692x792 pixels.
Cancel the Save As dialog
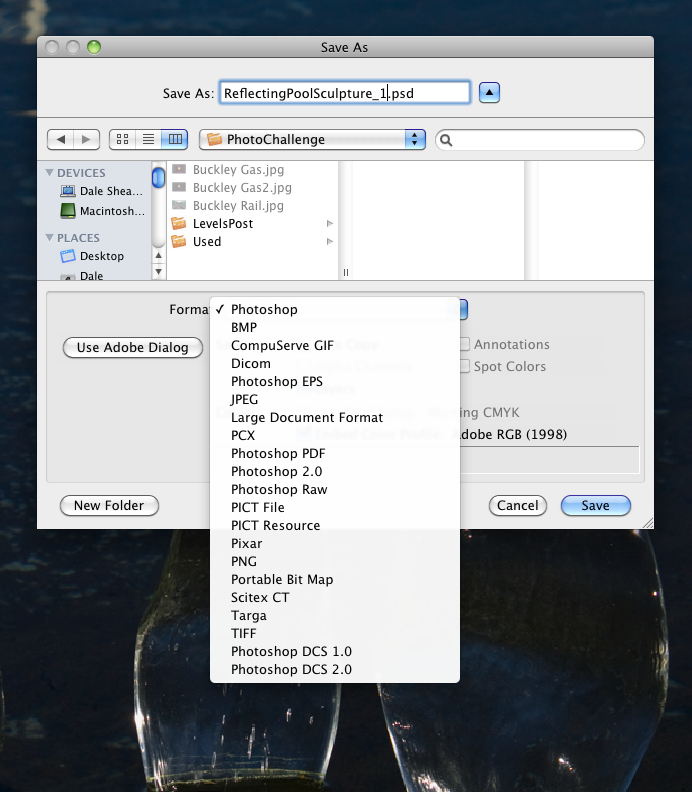click(x=518, y=506)
